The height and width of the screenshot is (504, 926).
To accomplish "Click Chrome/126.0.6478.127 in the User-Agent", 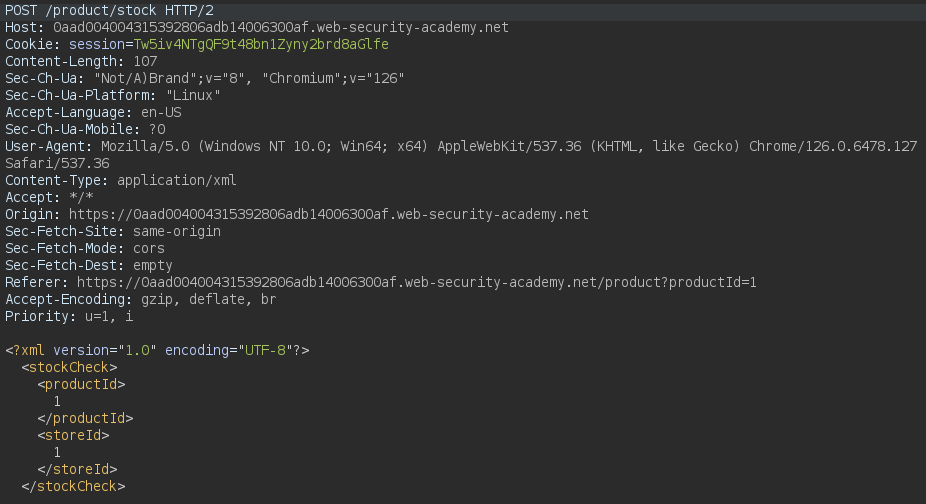I will [x=833, y=147].
